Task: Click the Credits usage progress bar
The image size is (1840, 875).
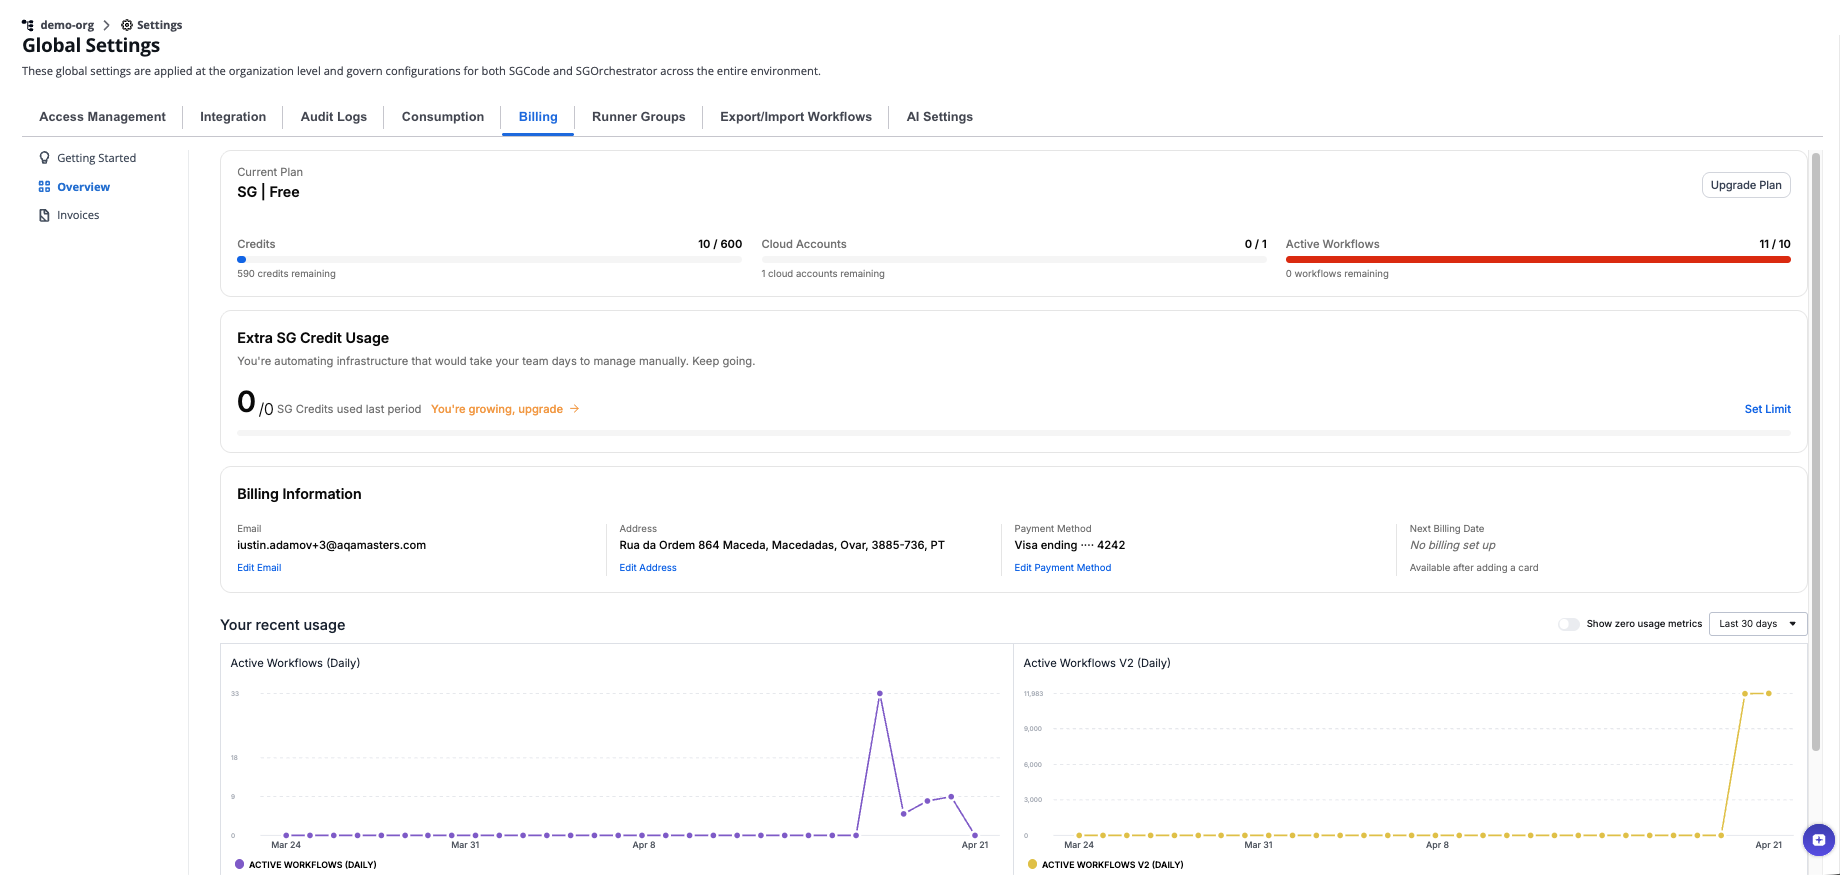Action: coord(489,259)
